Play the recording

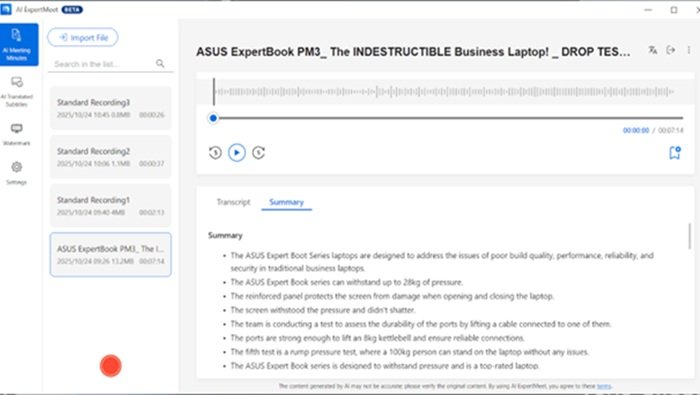237,153
